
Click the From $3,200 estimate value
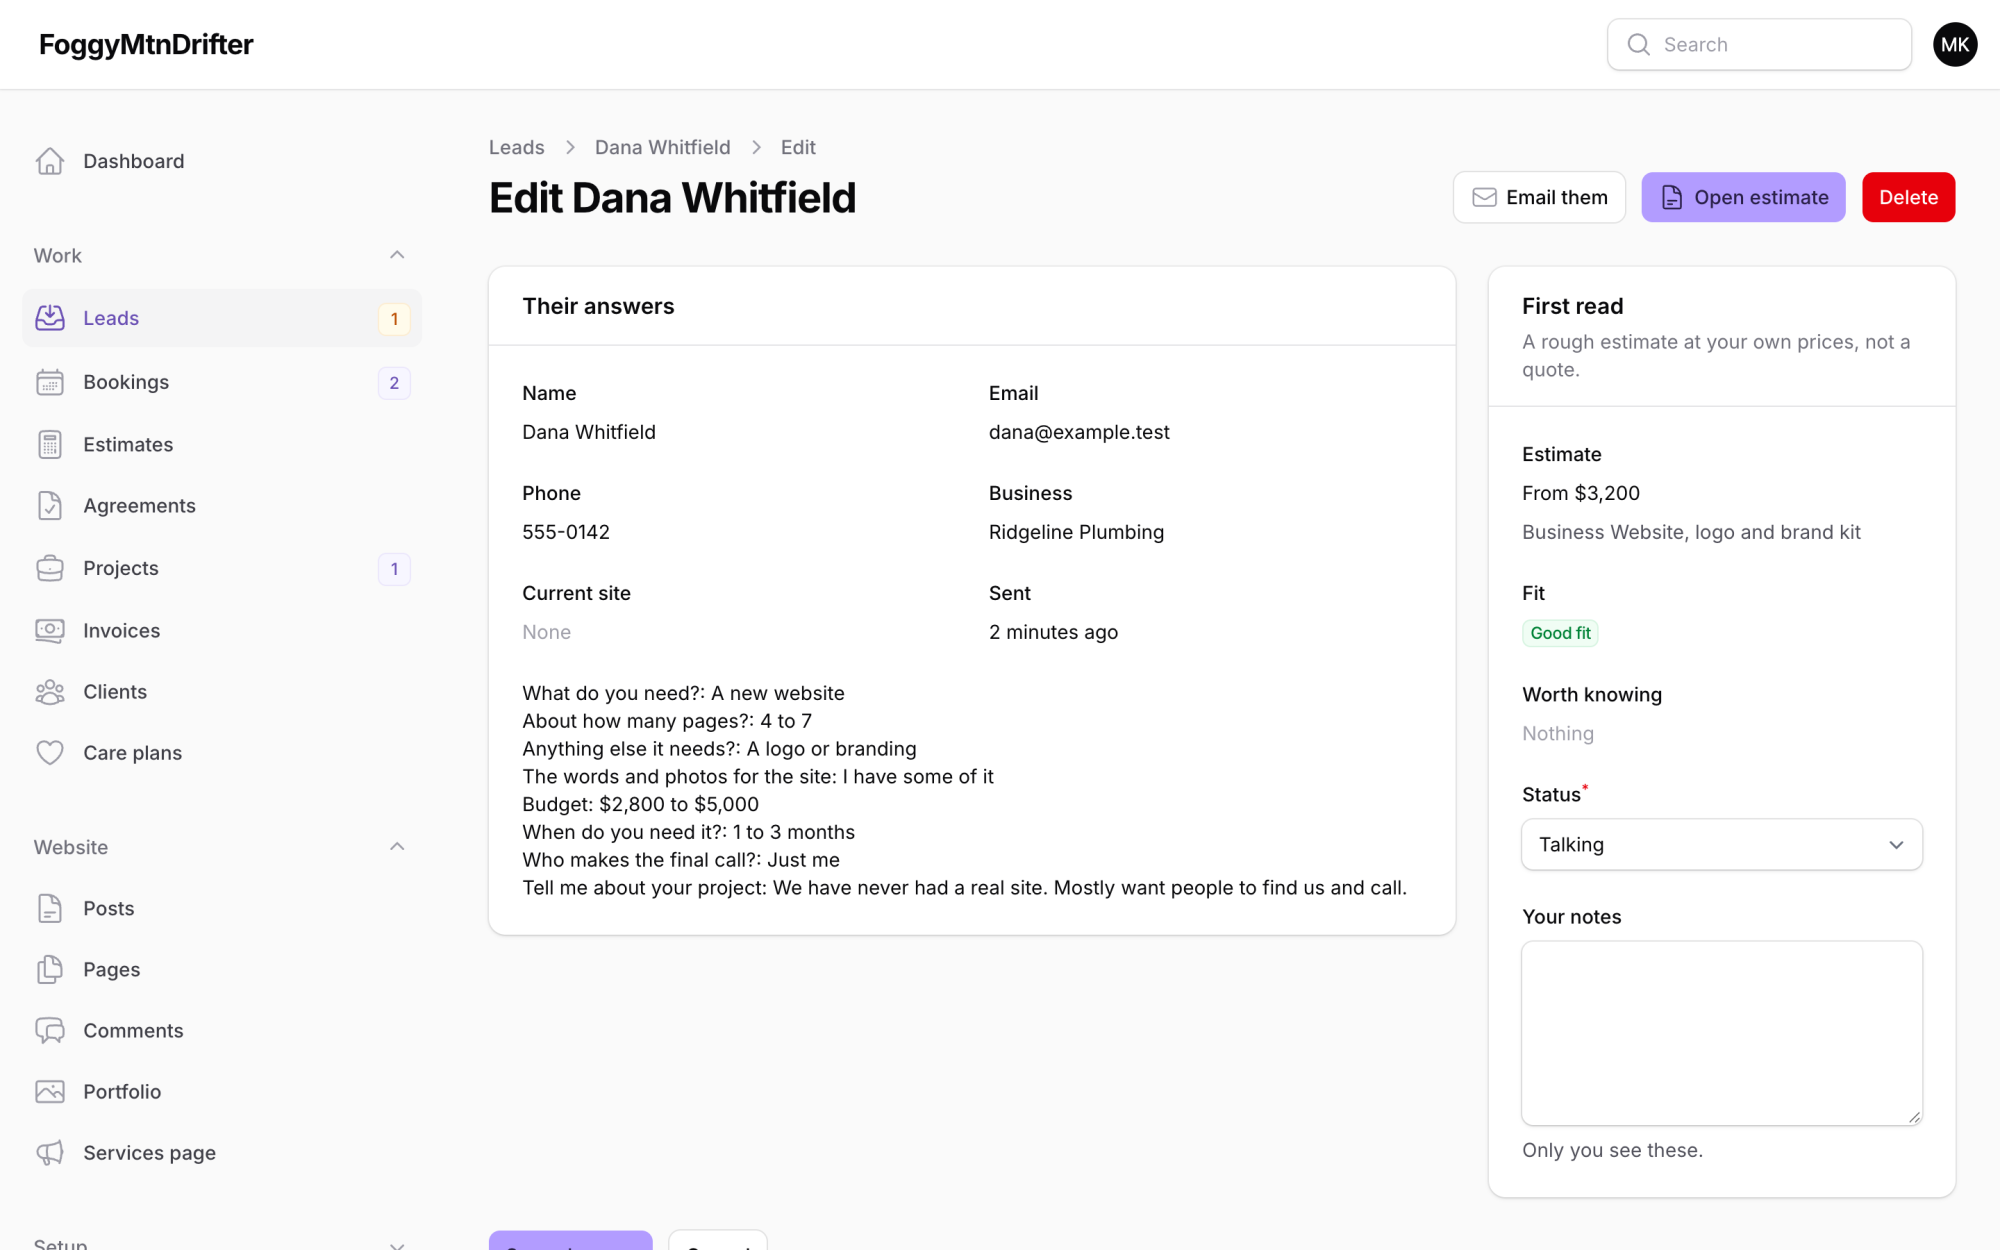tap(1581, 493)
